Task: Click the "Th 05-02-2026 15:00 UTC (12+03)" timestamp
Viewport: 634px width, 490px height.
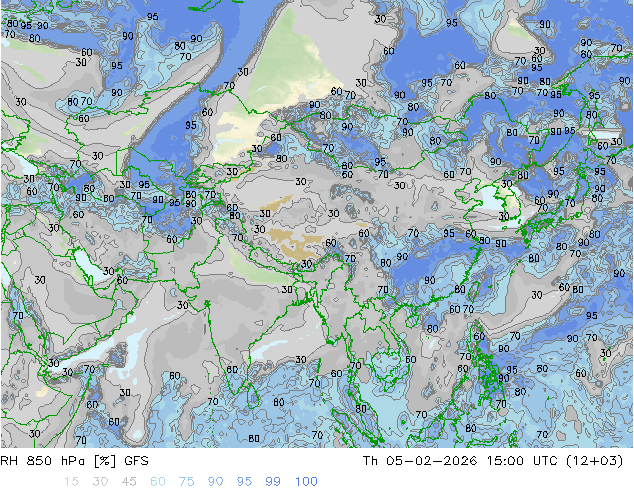Action: click(x=493, y=461)
